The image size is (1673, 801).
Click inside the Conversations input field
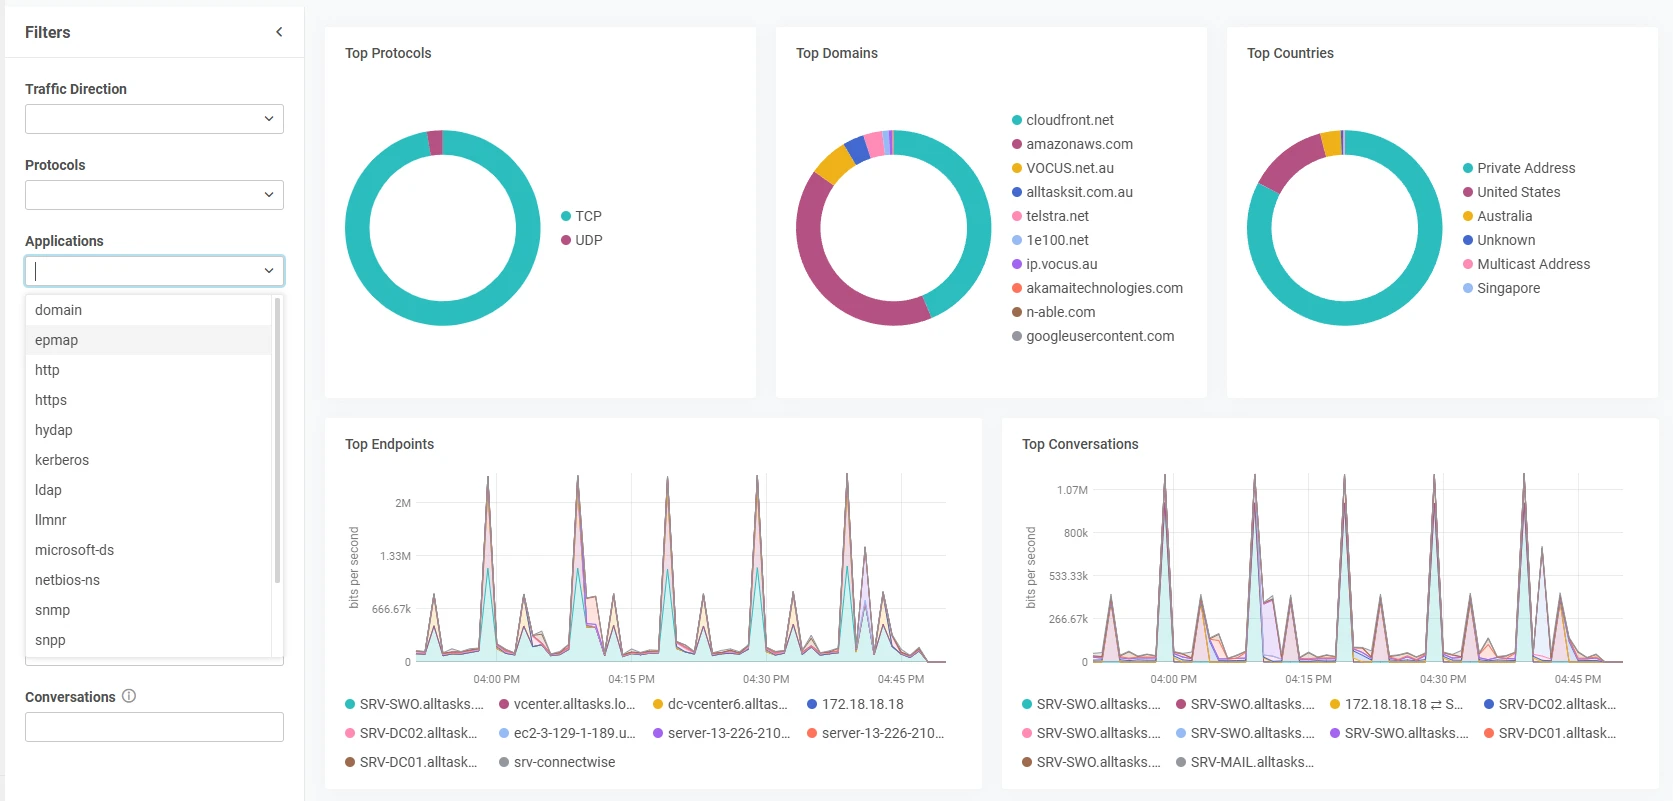tap(154, 727)
